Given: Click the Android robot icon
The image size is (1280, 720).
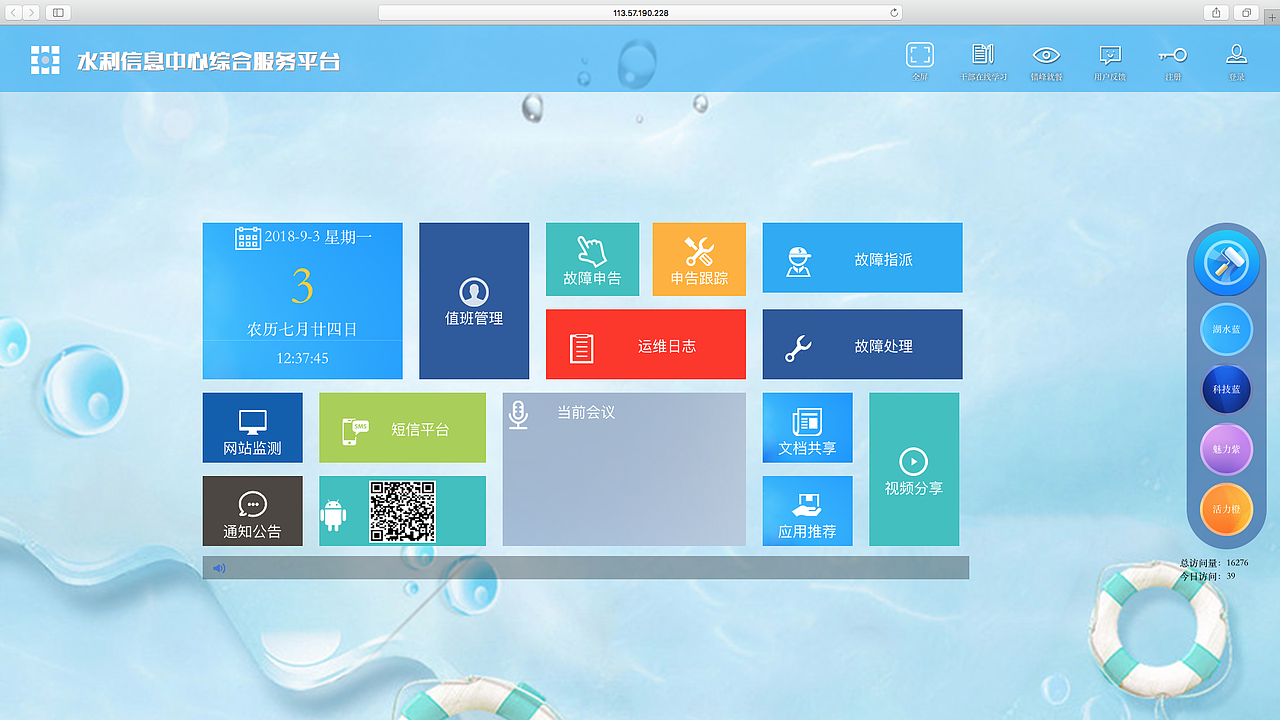Looking at the screenshot, I should tap(333, 515).
